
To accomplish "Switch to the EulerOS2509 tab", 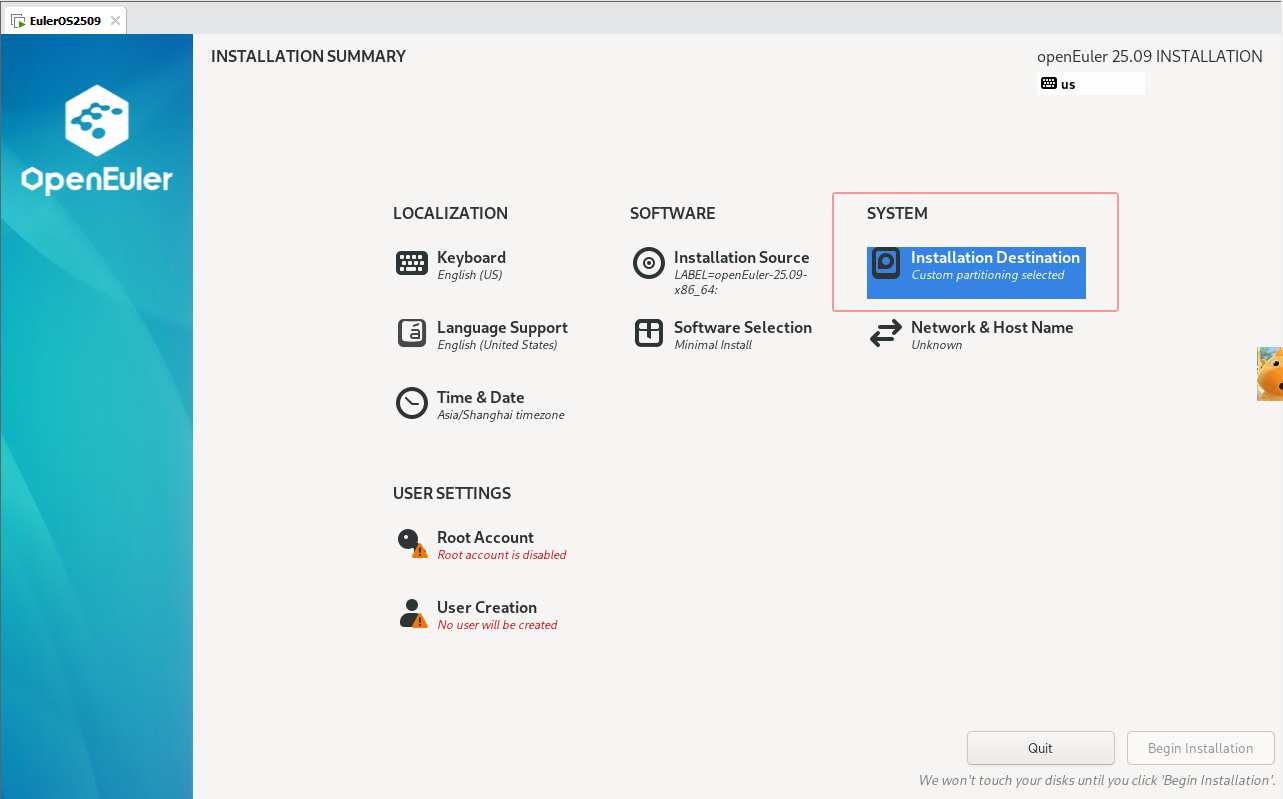I will (x=65, y=21).
